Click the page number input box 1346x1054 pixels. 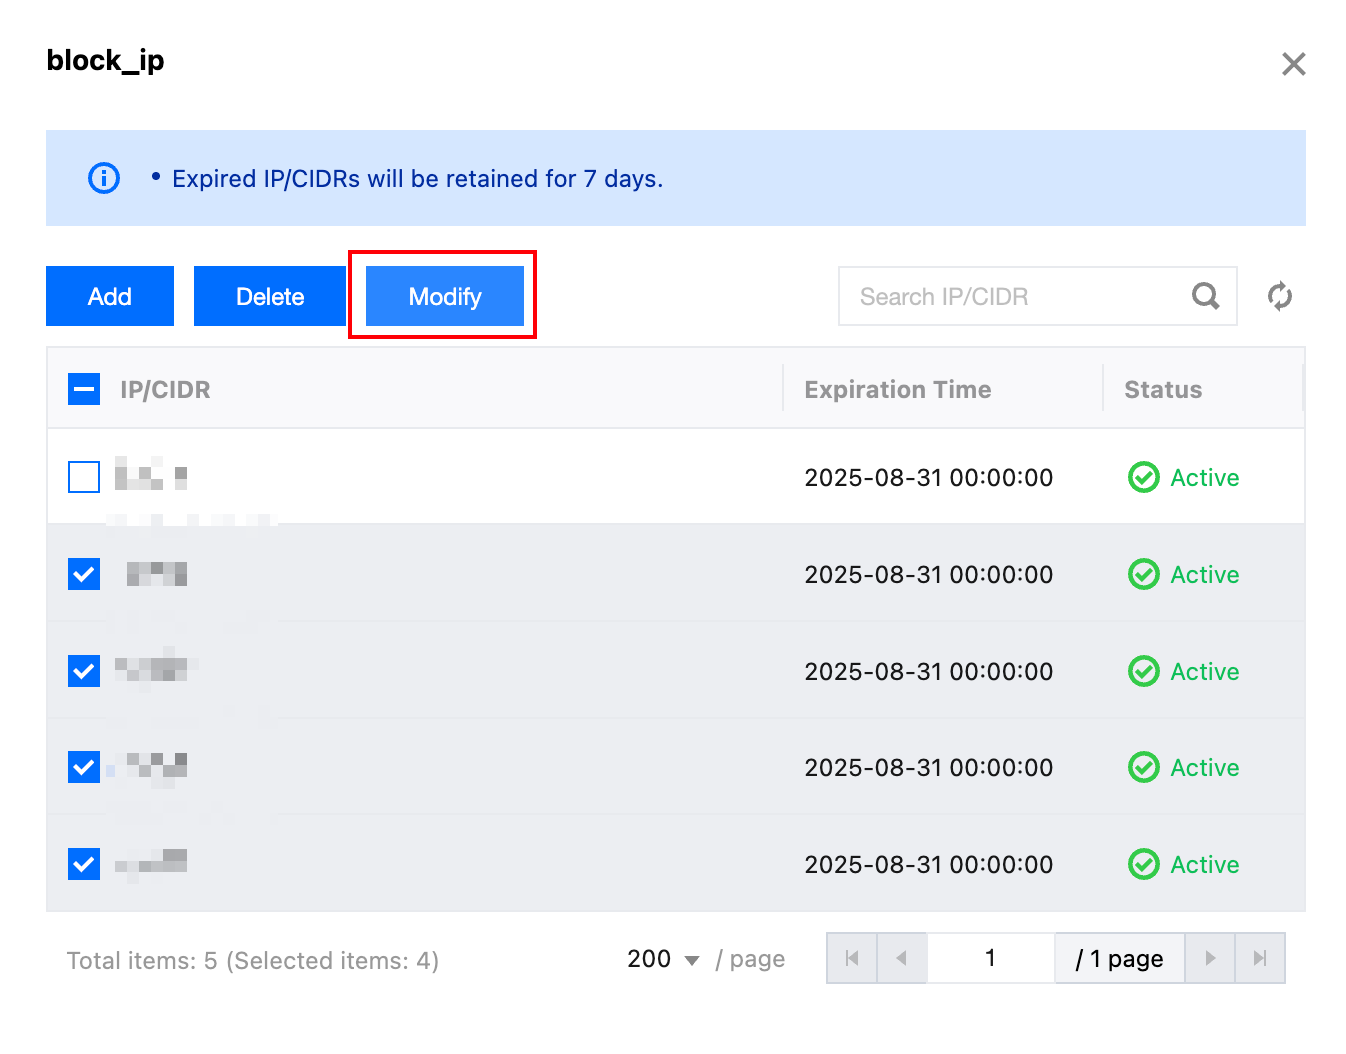point(990,958)
